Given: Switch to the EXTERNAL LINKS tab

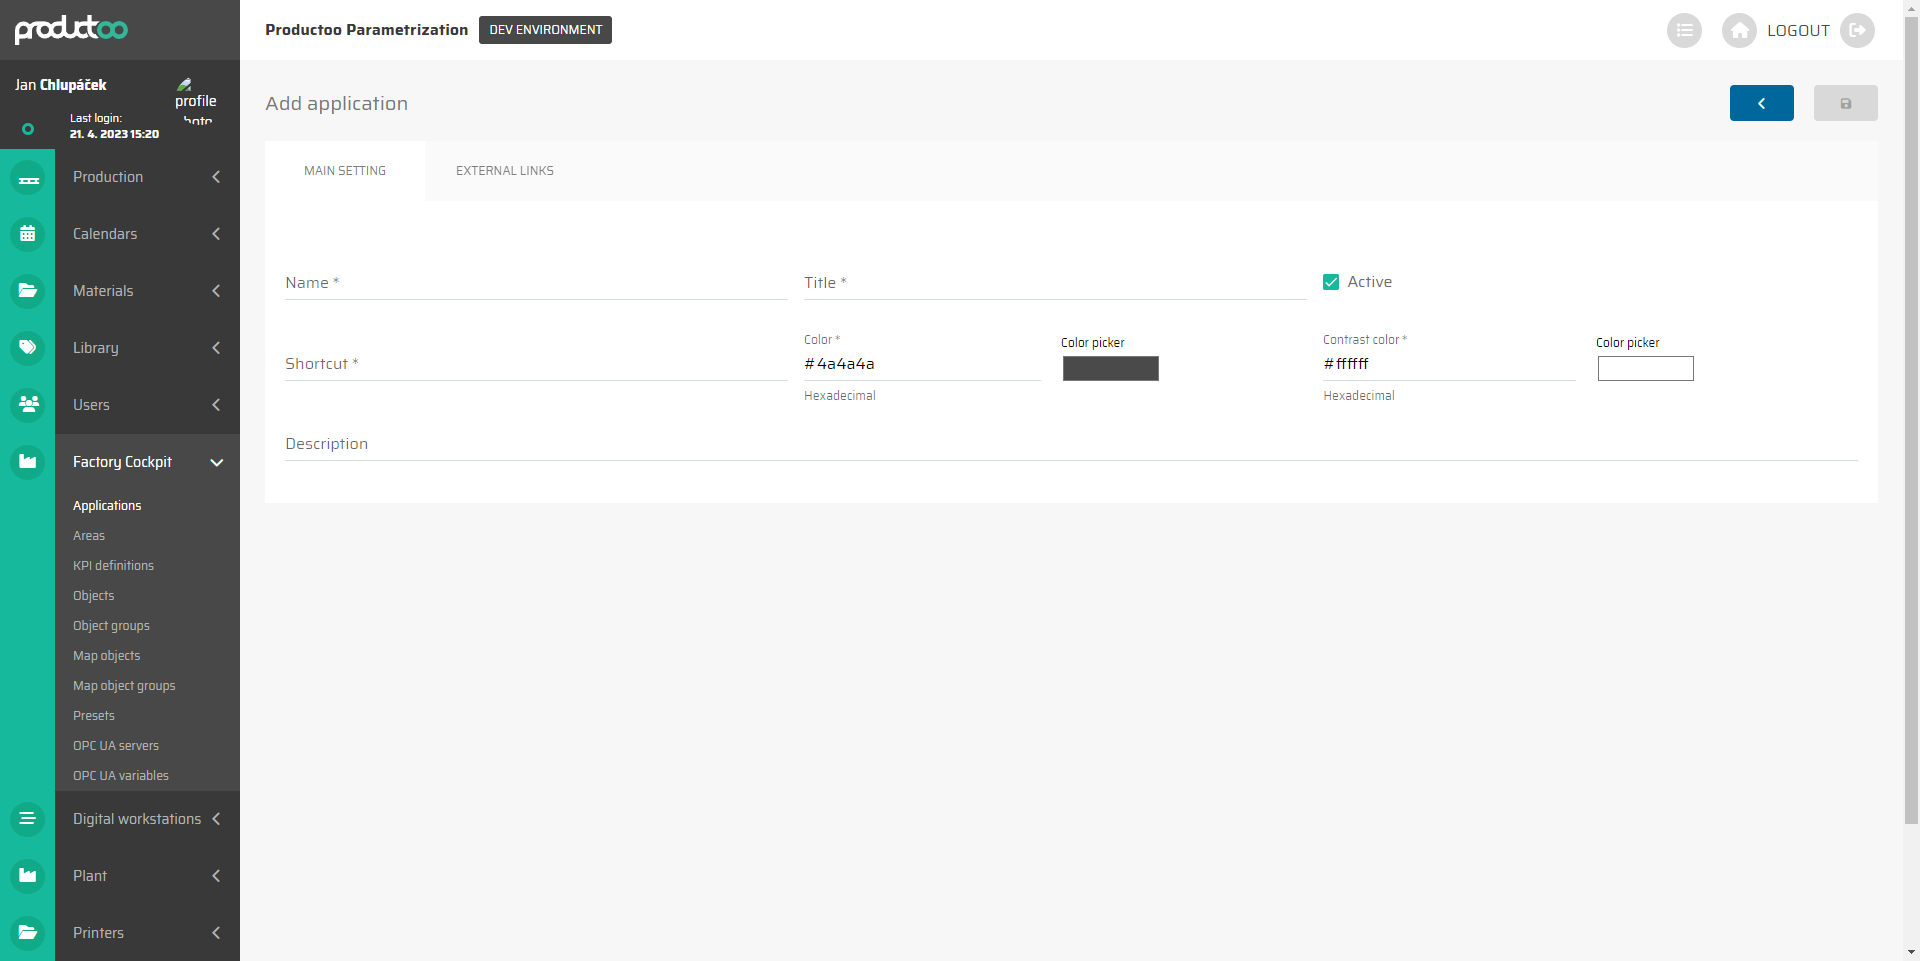Looking at the screenshot, I should tap(504, 171).
